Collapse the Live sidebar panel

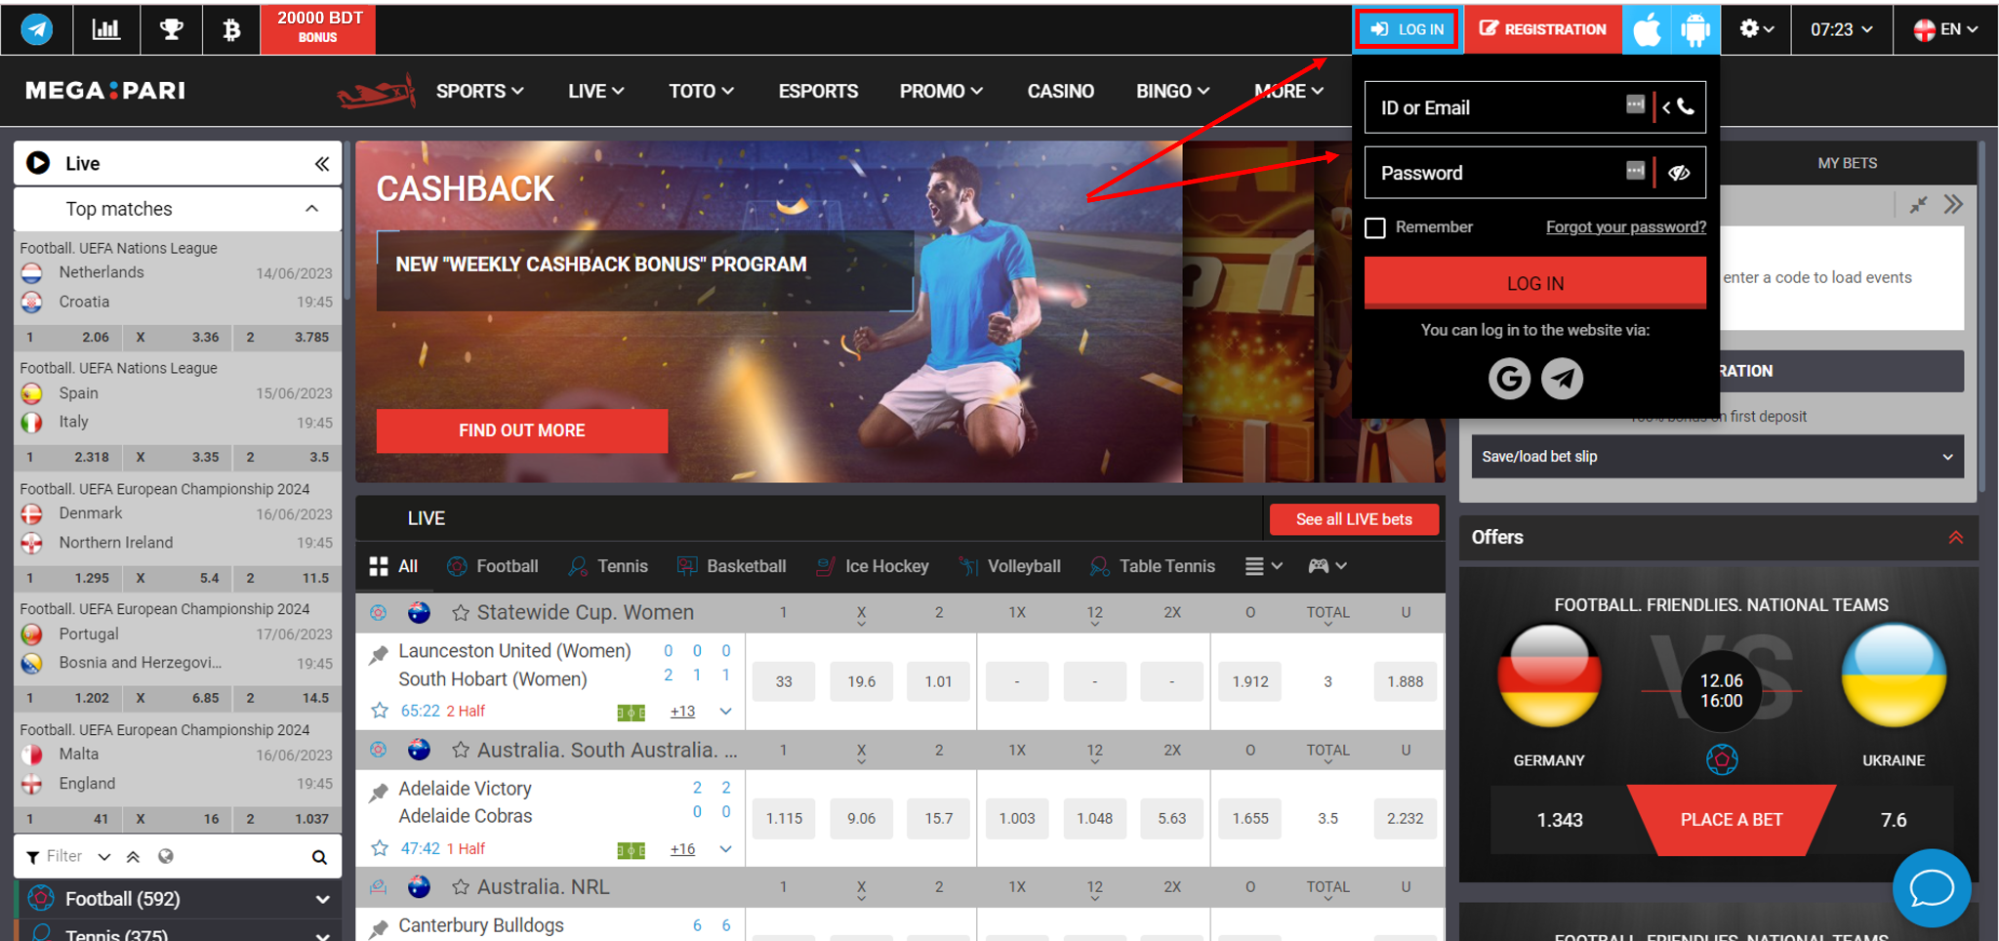pos(322,163)
